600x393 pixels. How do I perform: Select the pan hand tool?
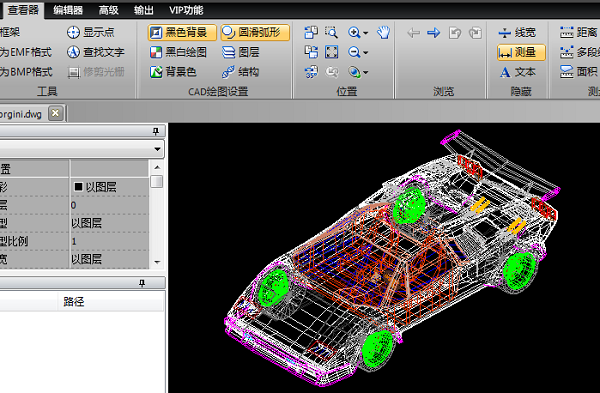[383, 33]
